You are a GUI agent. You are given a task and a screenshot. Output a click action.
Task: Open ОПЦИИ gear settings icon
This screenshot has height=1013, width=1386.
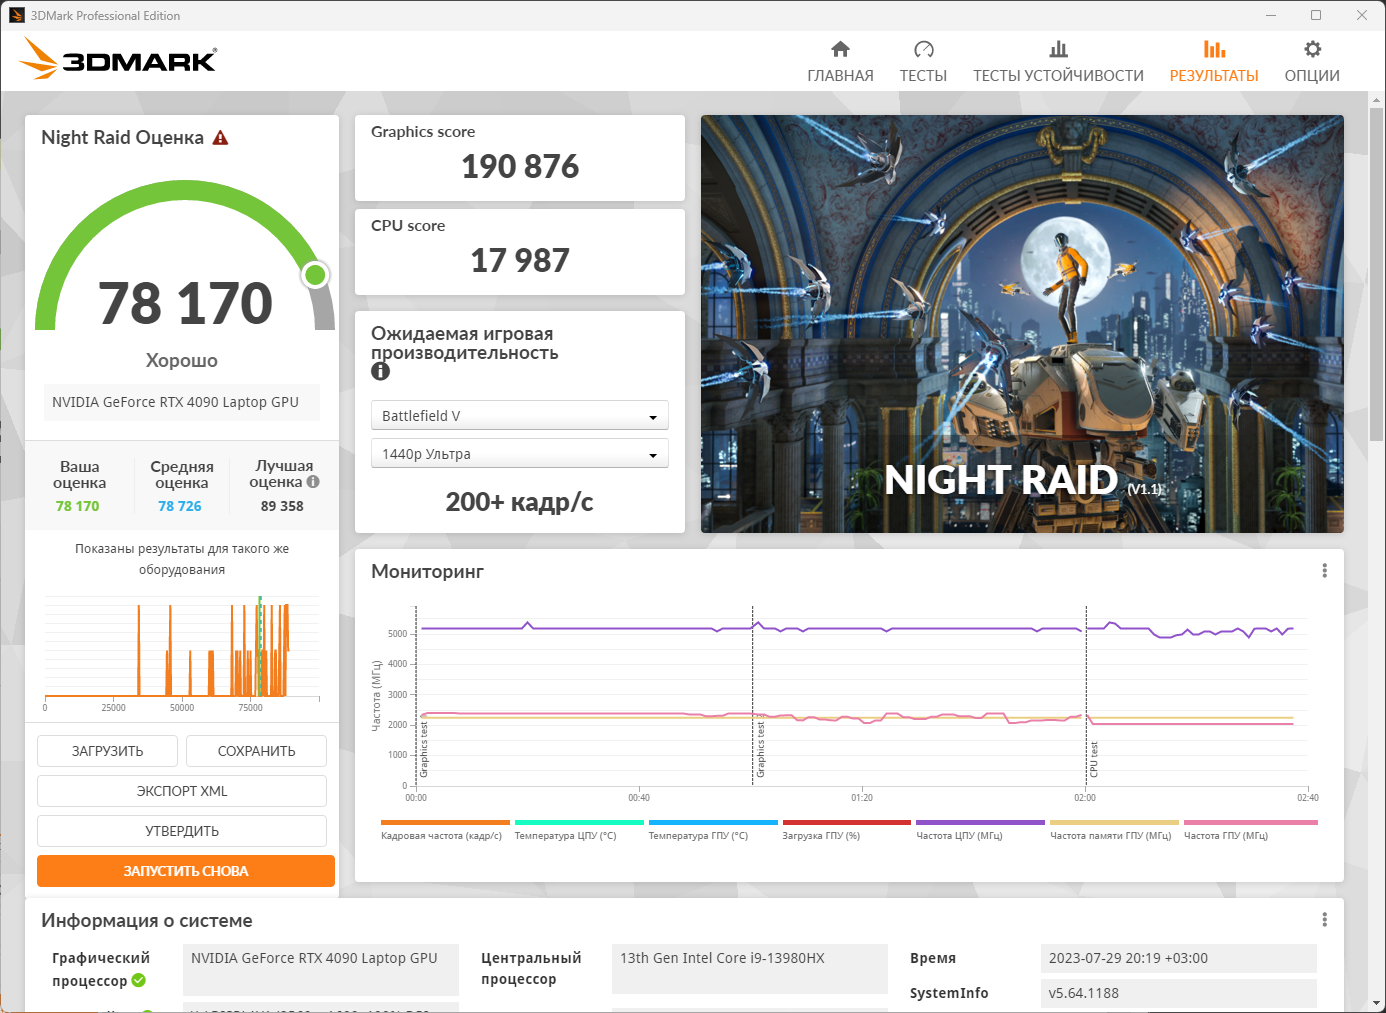tap(1312, 49)
